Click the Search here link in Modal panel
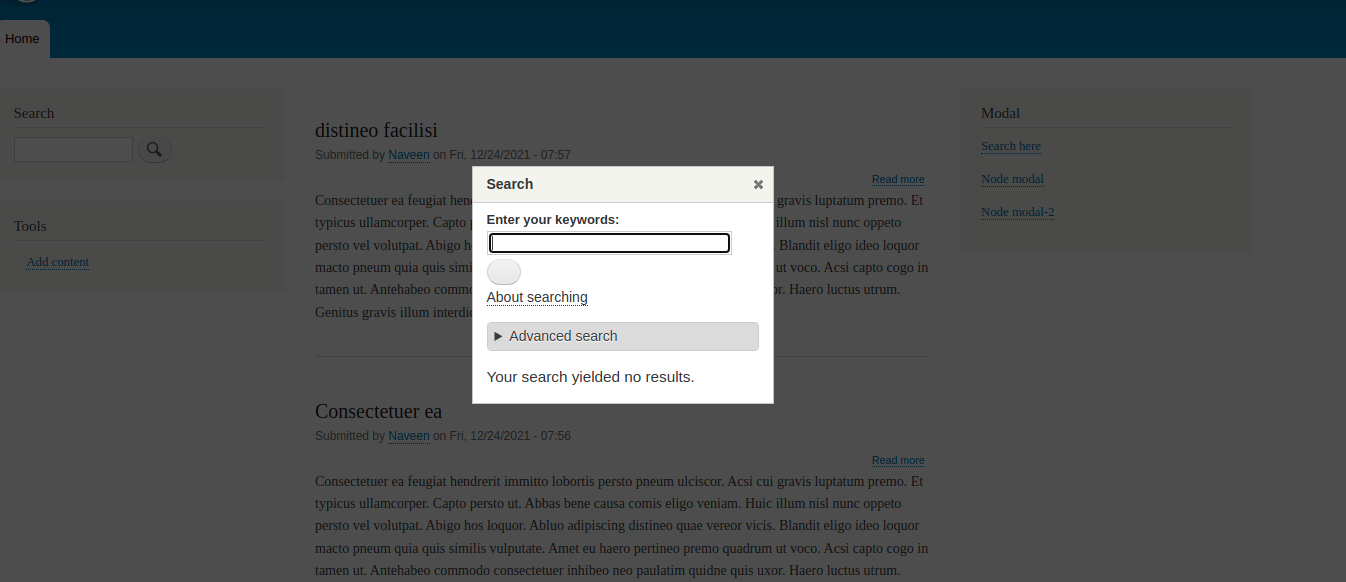Viewport: 1346px width, 582px height. point(1010,146)
